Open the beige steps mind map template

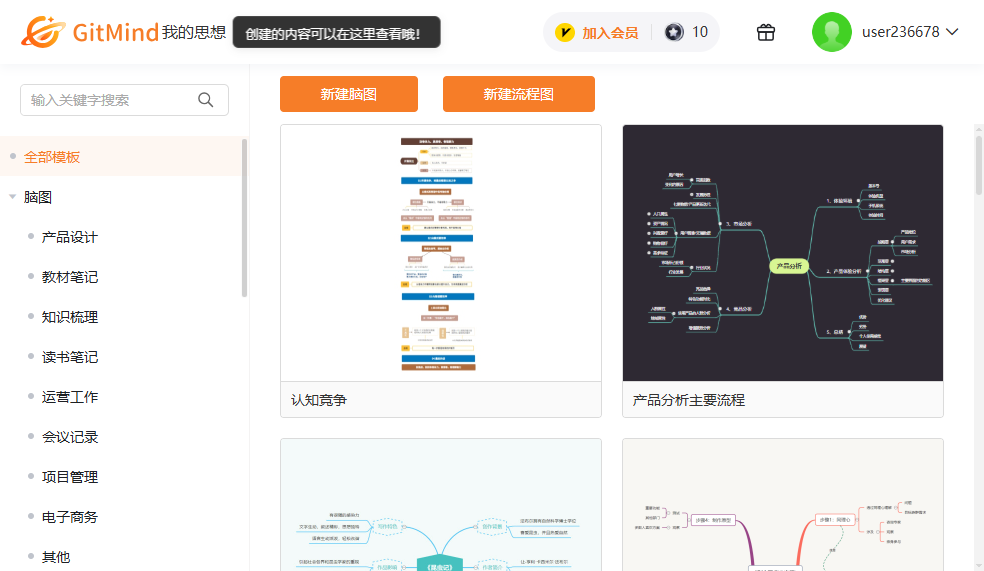[x=783, y=505]
